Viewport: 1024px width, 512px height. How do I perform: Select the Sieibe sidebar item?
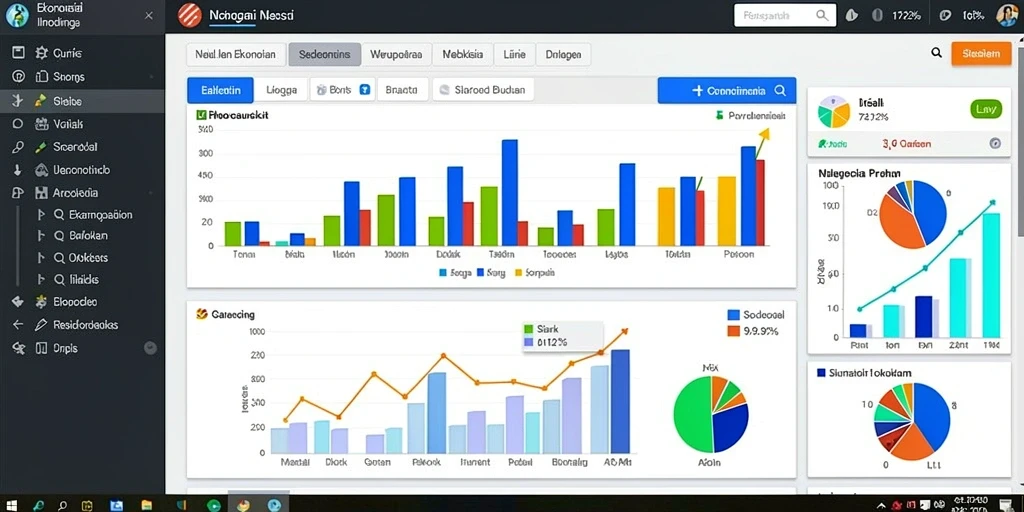tap(82, 101)
